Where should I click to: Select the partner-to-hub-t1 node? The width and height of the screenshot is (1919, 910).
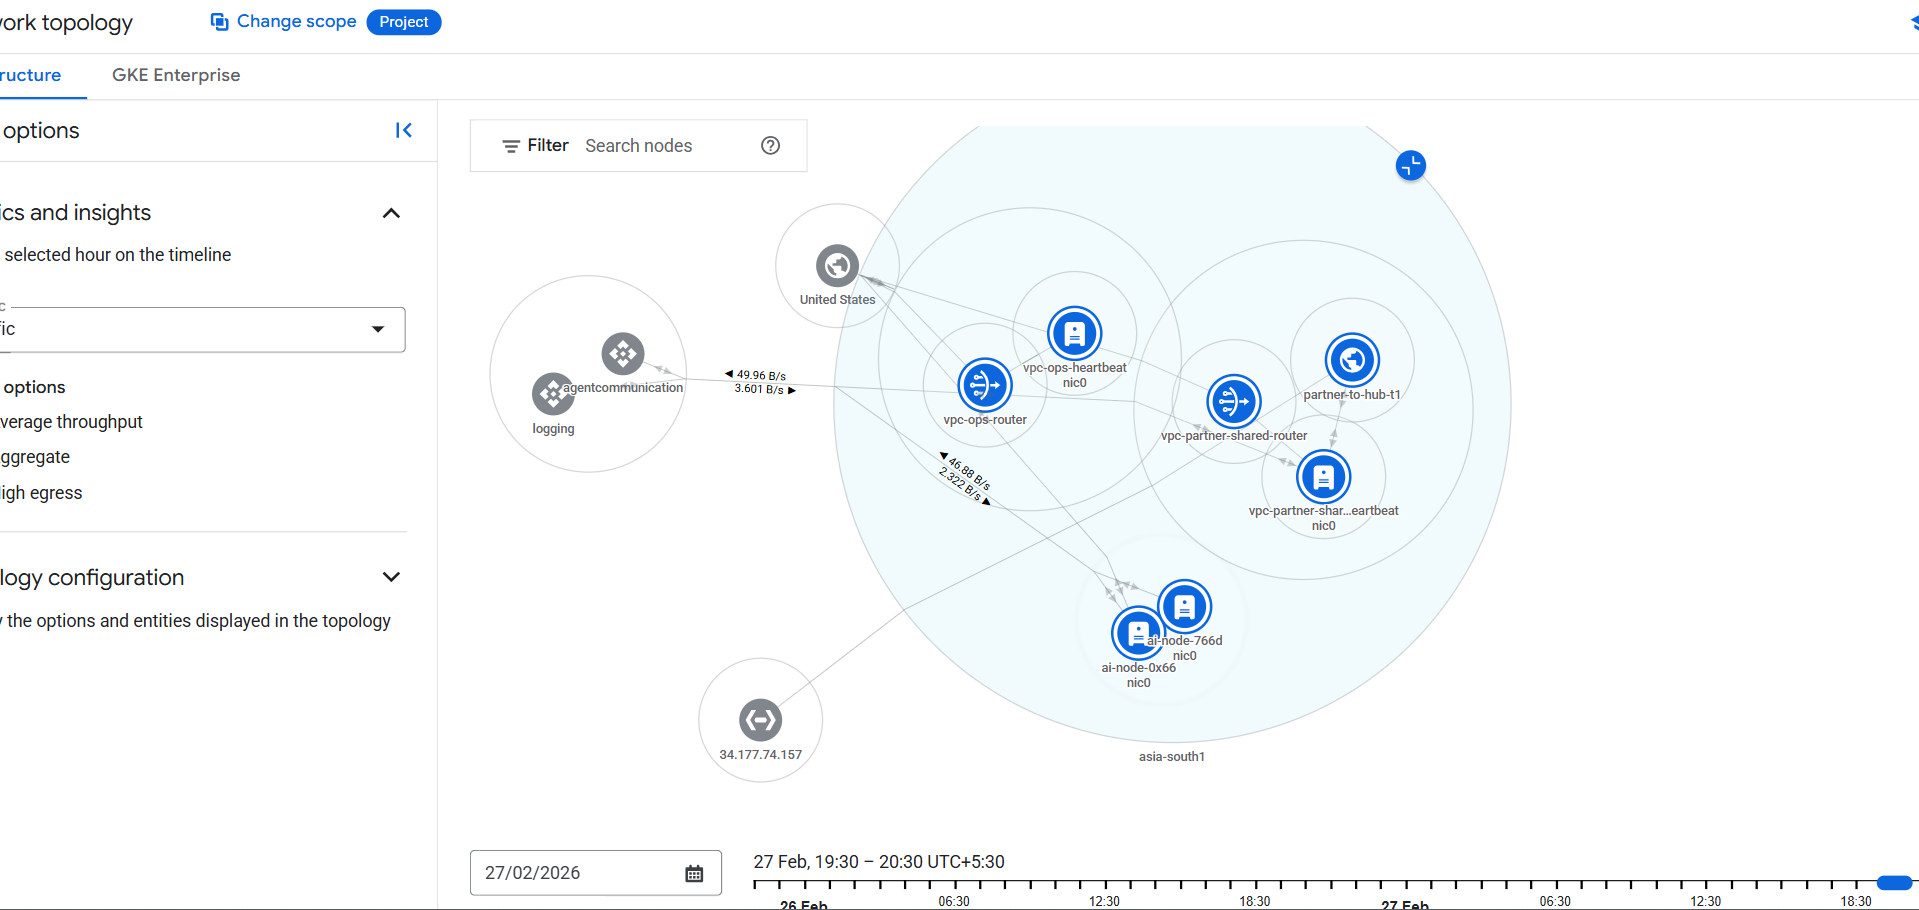pyautogui.click(x=1353, y=360)
